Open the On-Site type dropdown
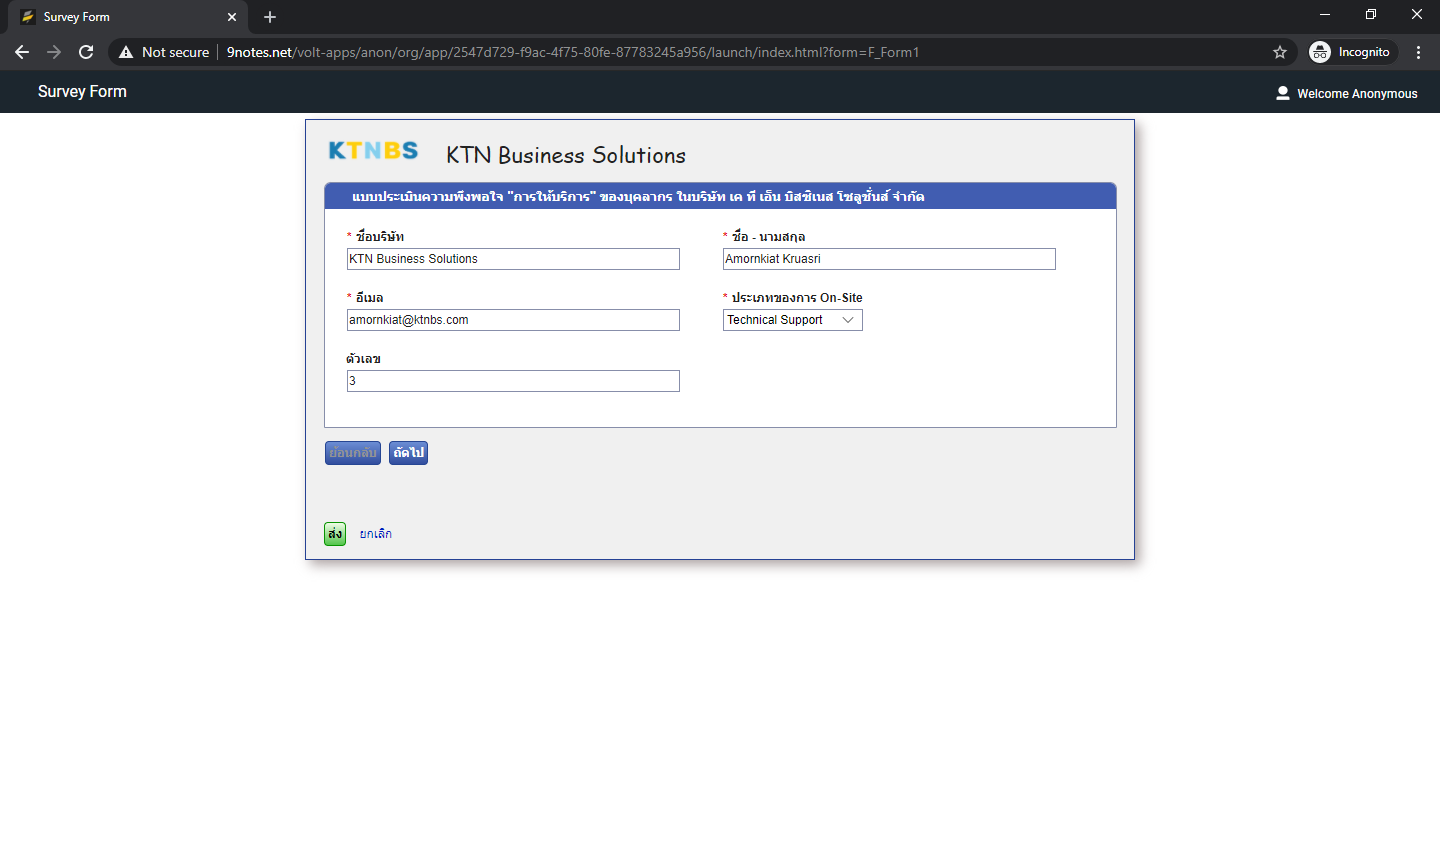This screenshot has width=1440, height=860. tap(793, 320)
